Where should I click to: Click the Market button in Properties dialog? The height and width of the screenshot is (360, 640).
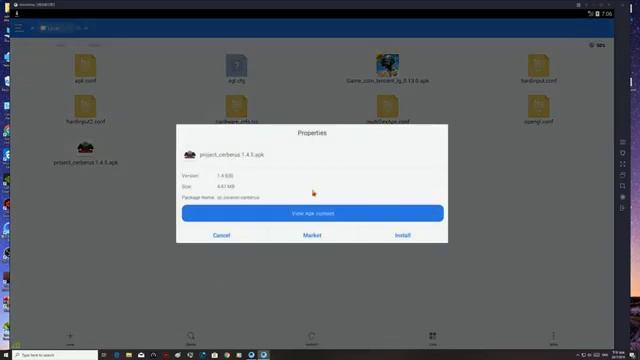pos(312,236)
